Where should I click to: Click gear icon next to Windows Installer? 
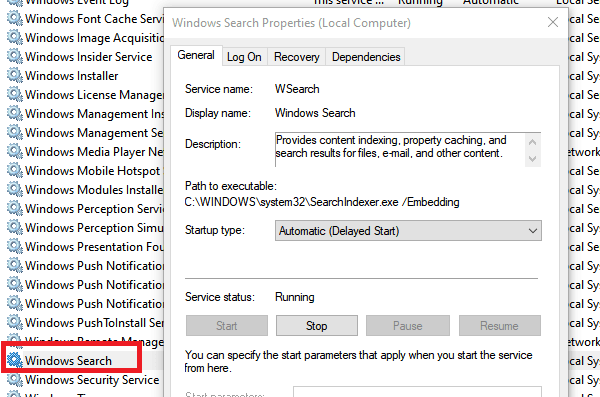tap(15, 75)
